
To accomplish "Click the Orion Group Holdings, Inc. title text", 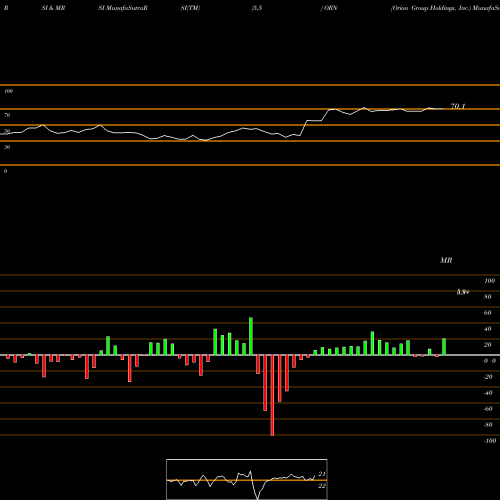I will (431, 8).
